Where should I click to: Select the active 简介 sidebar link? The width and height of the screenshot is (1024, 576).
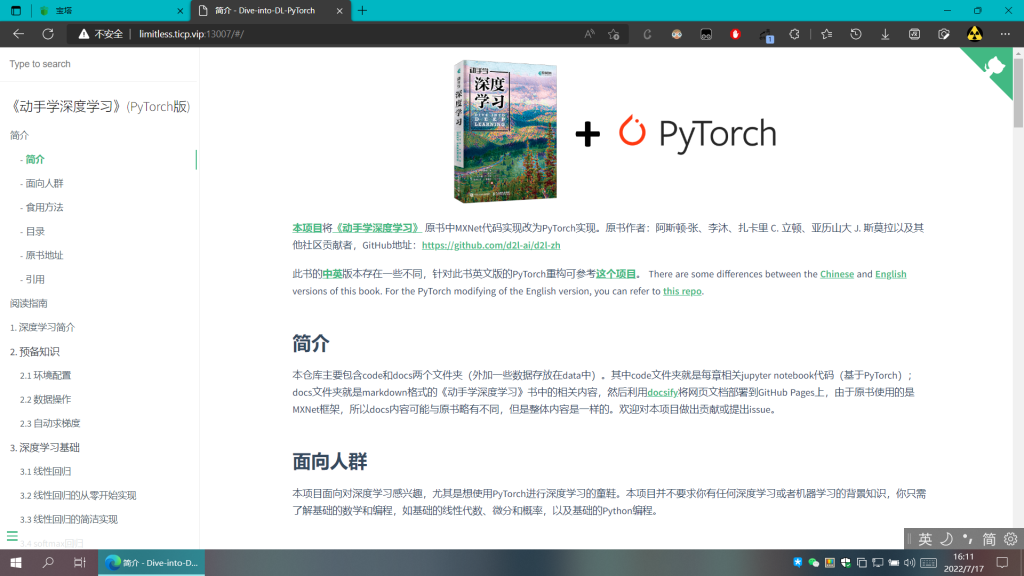[x=35, y=159]
